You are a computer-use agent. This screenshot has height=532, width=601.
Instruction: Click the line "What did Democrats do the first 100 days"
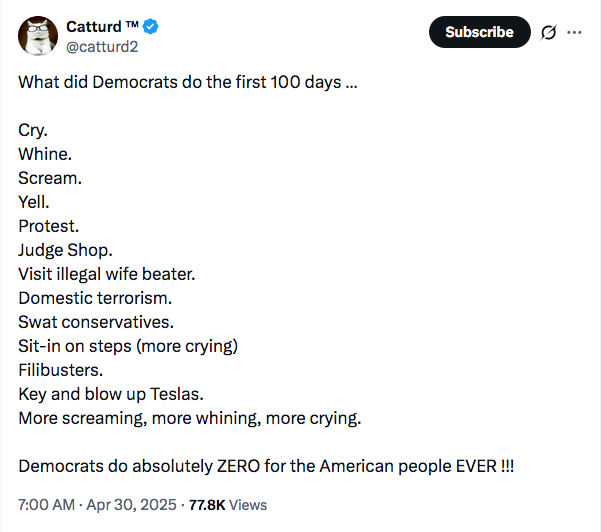(187, 82)
